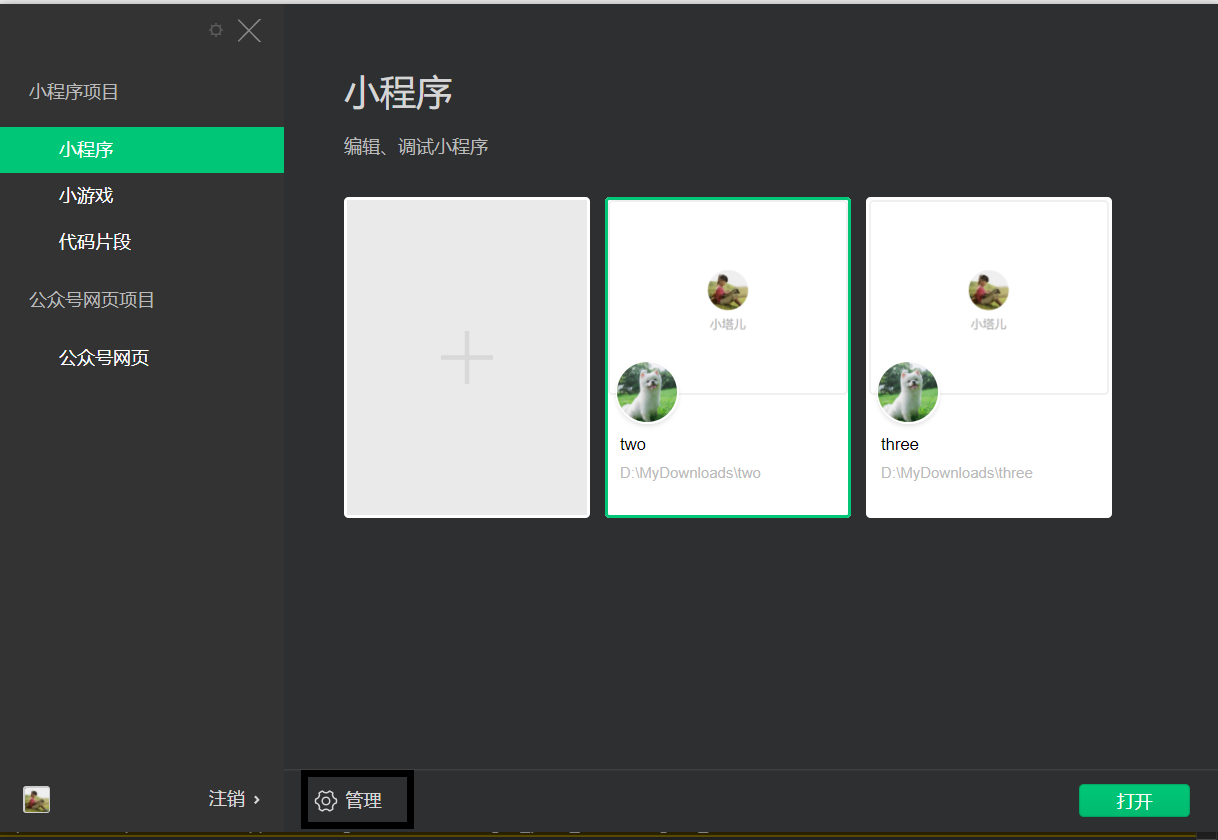1218x840 pixels.
Task: Click the user avatar at bottom left
Action: (37, 799)
